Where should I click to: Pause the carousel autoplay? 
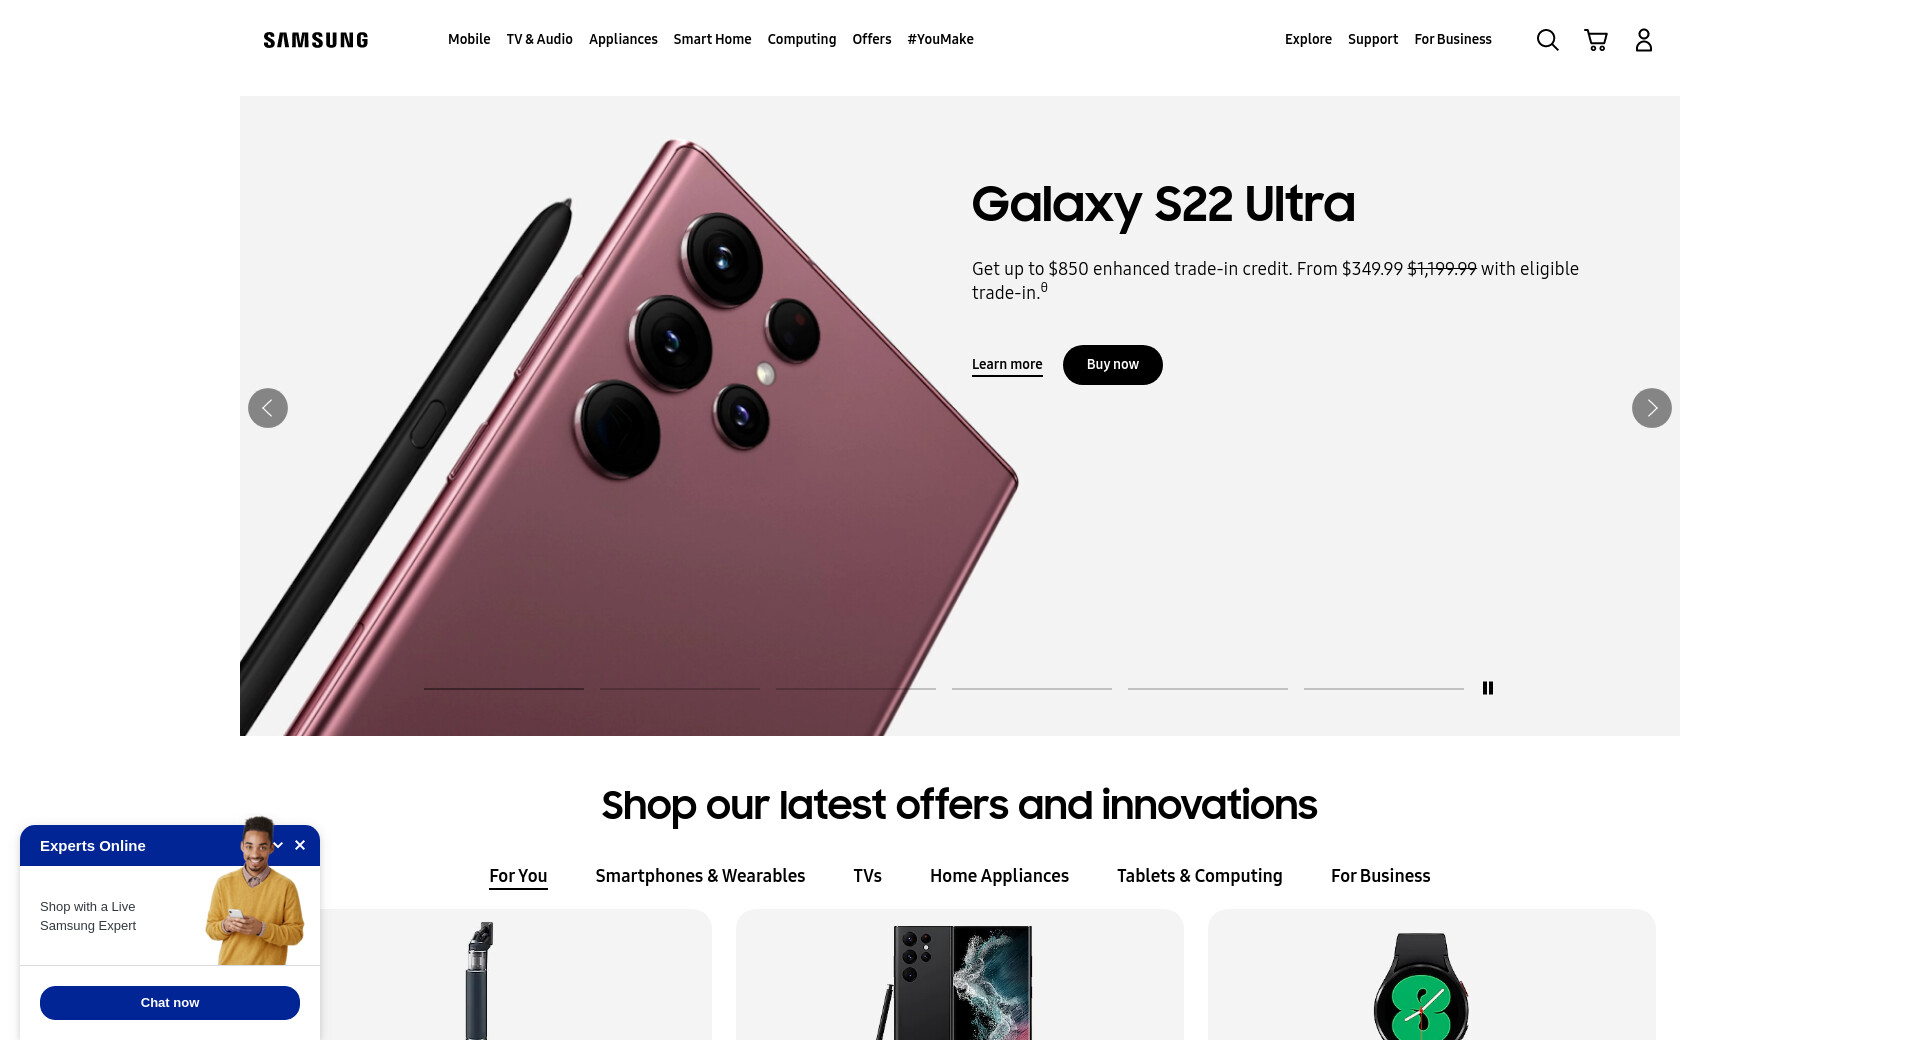click(x=1487, y=688)
